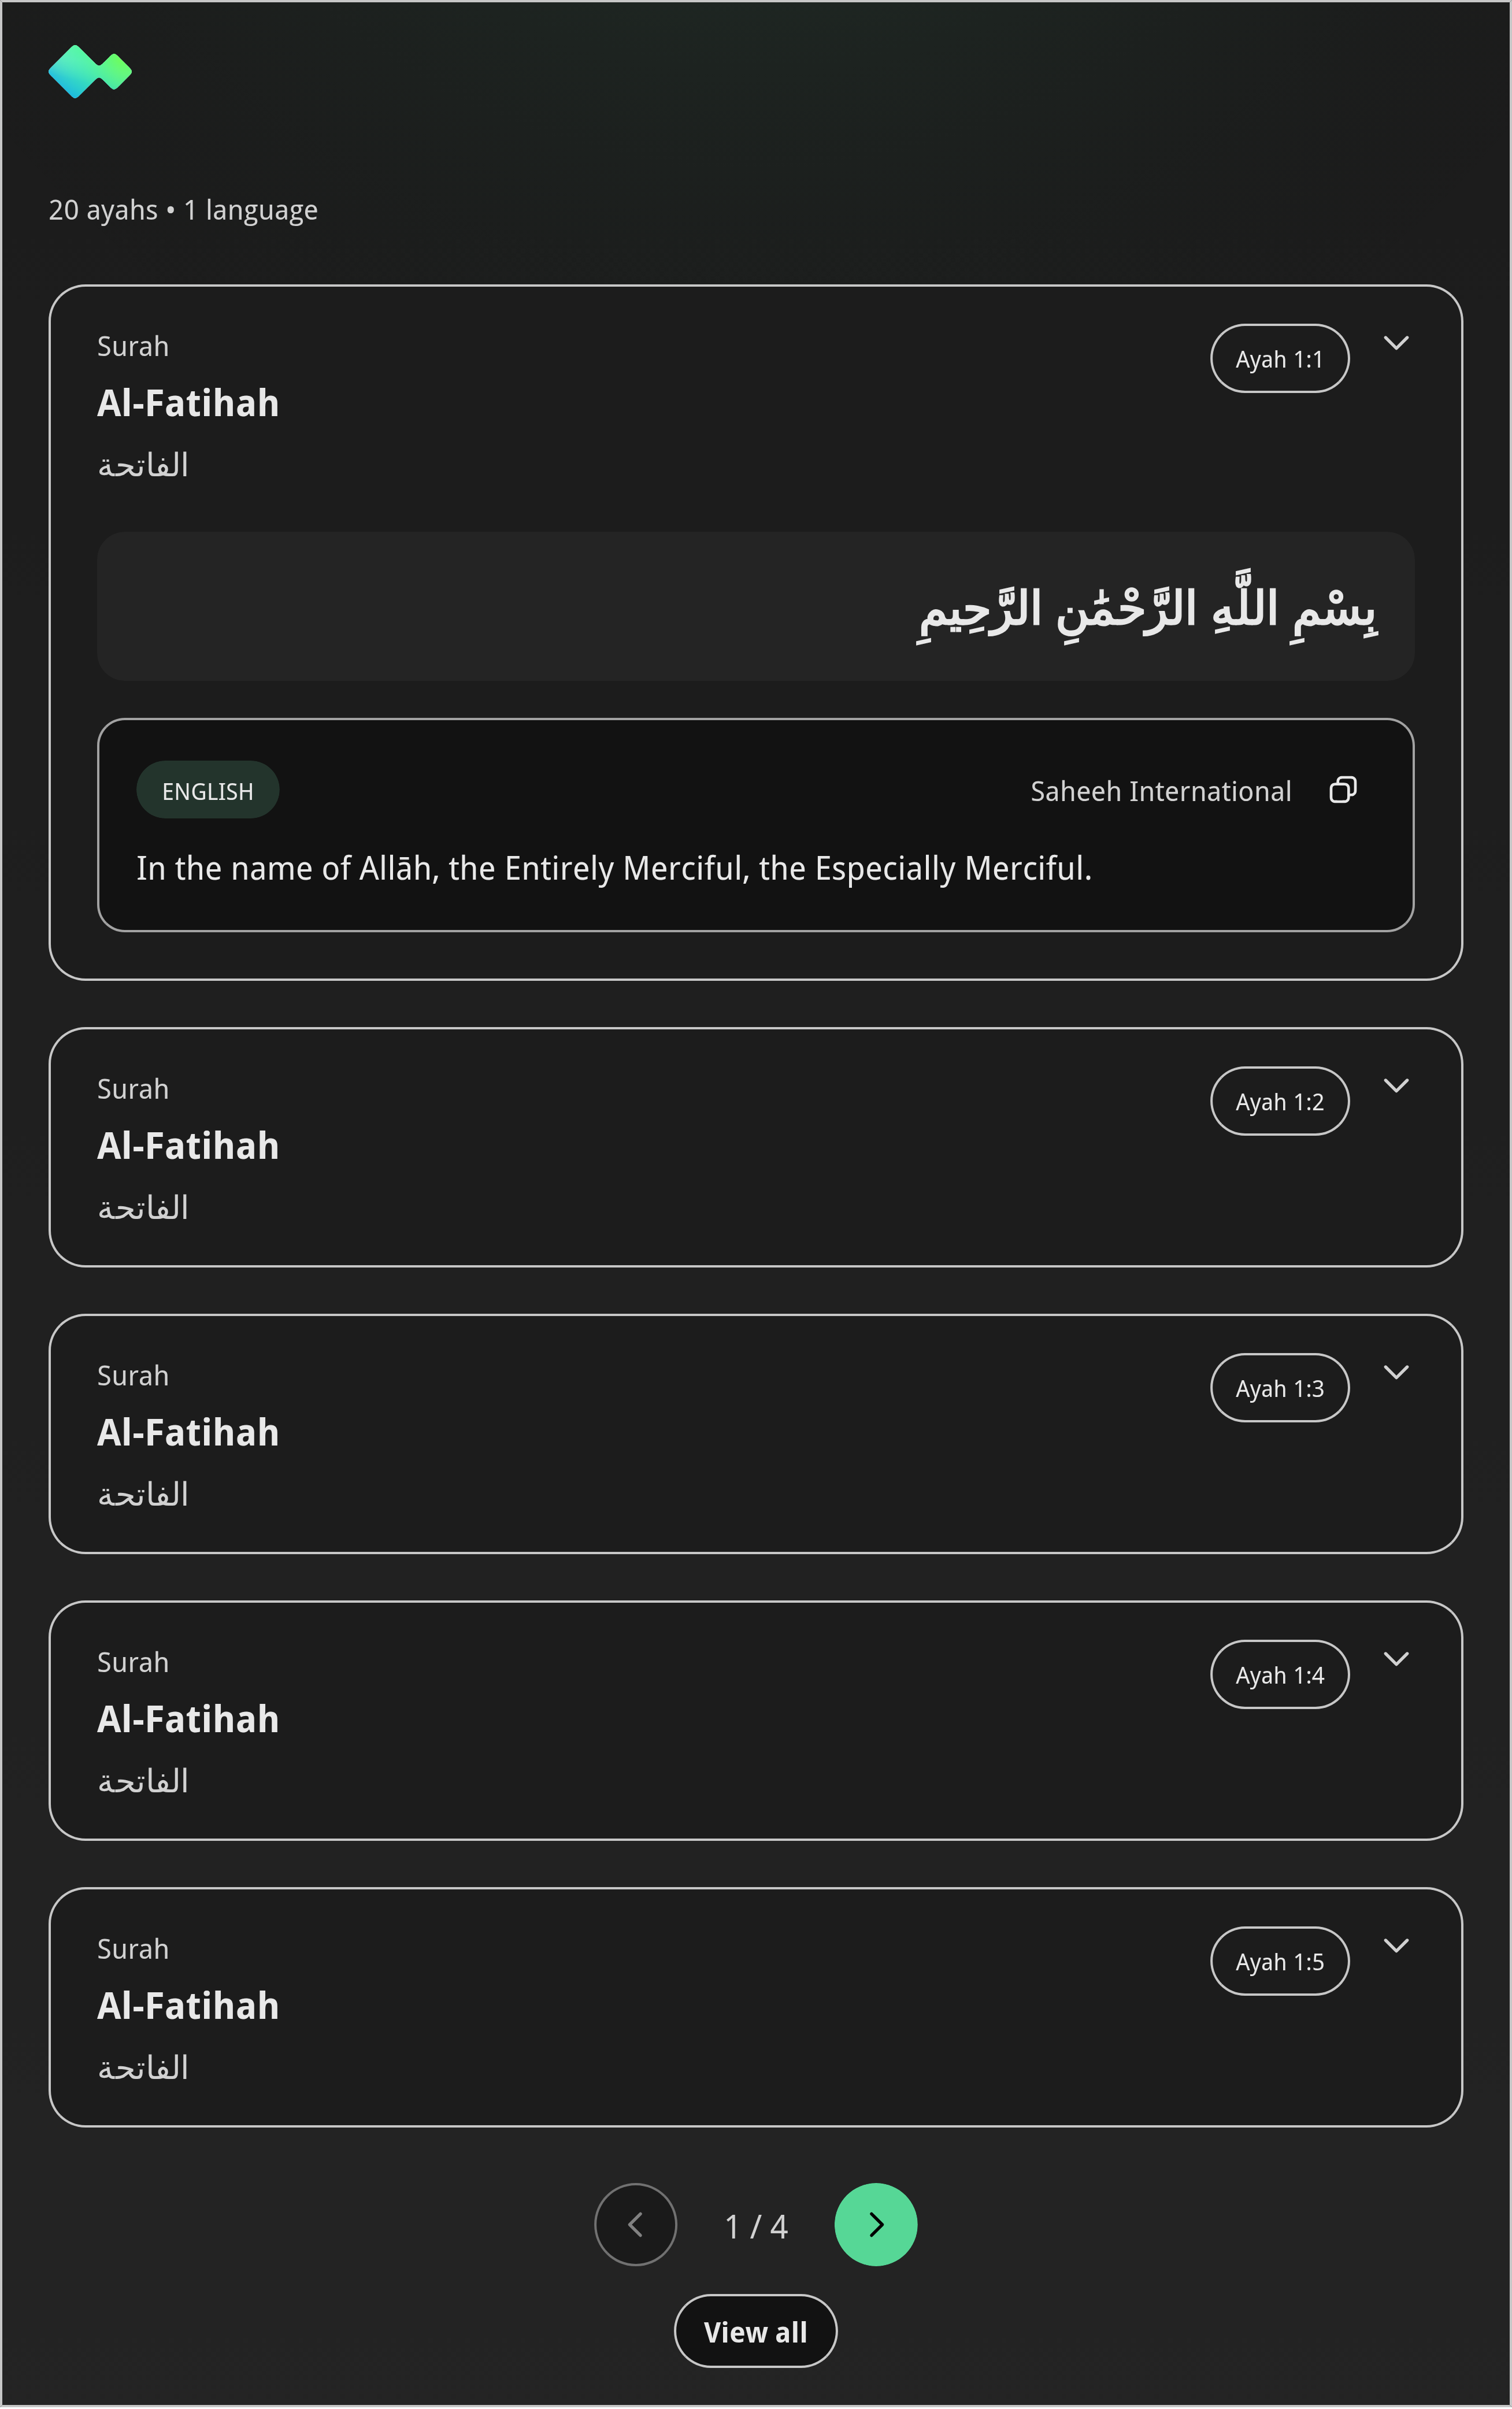Image resolution: width=1512 pixels, height=2409 pixels.
Task: Expand the Ayah 1:2 card
Action: coord(1397,1086)
